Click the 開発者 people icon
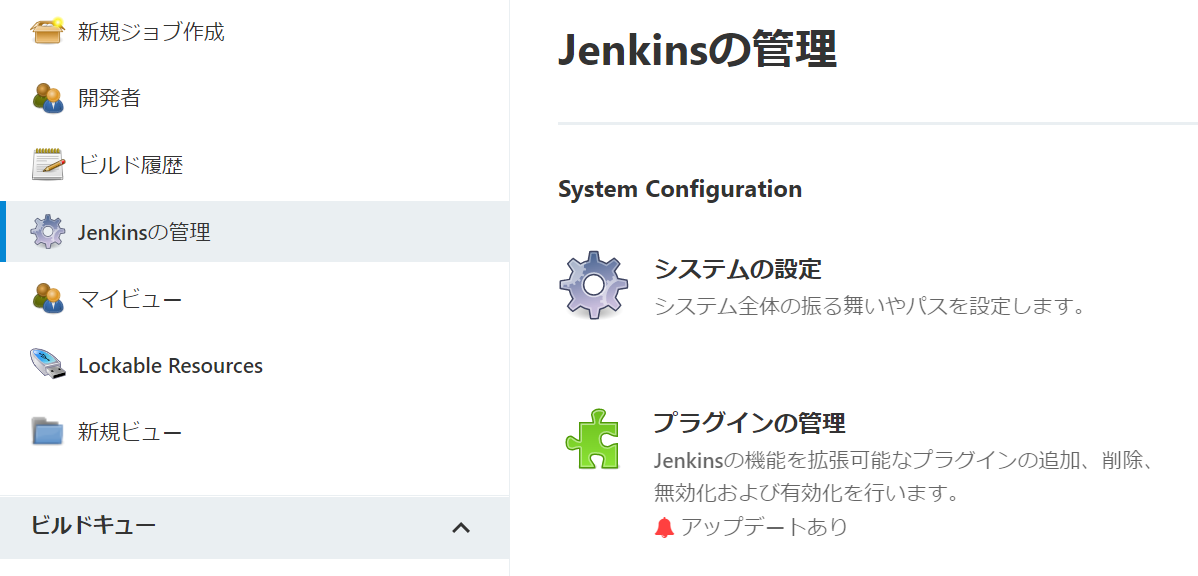 click(47, 98)
